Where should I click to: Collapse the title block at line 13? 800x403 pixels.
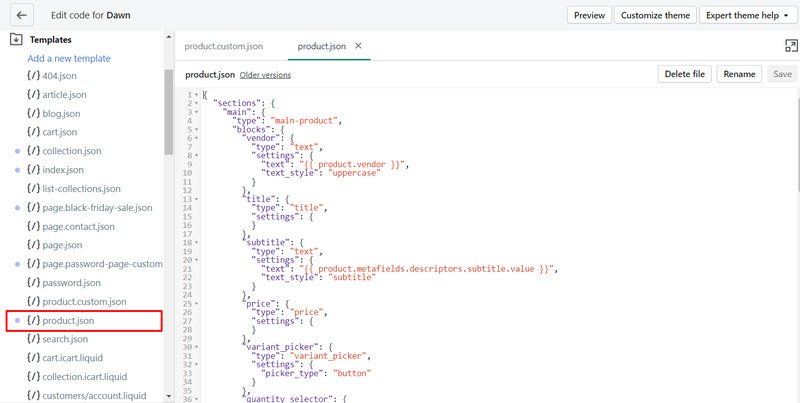197,199
